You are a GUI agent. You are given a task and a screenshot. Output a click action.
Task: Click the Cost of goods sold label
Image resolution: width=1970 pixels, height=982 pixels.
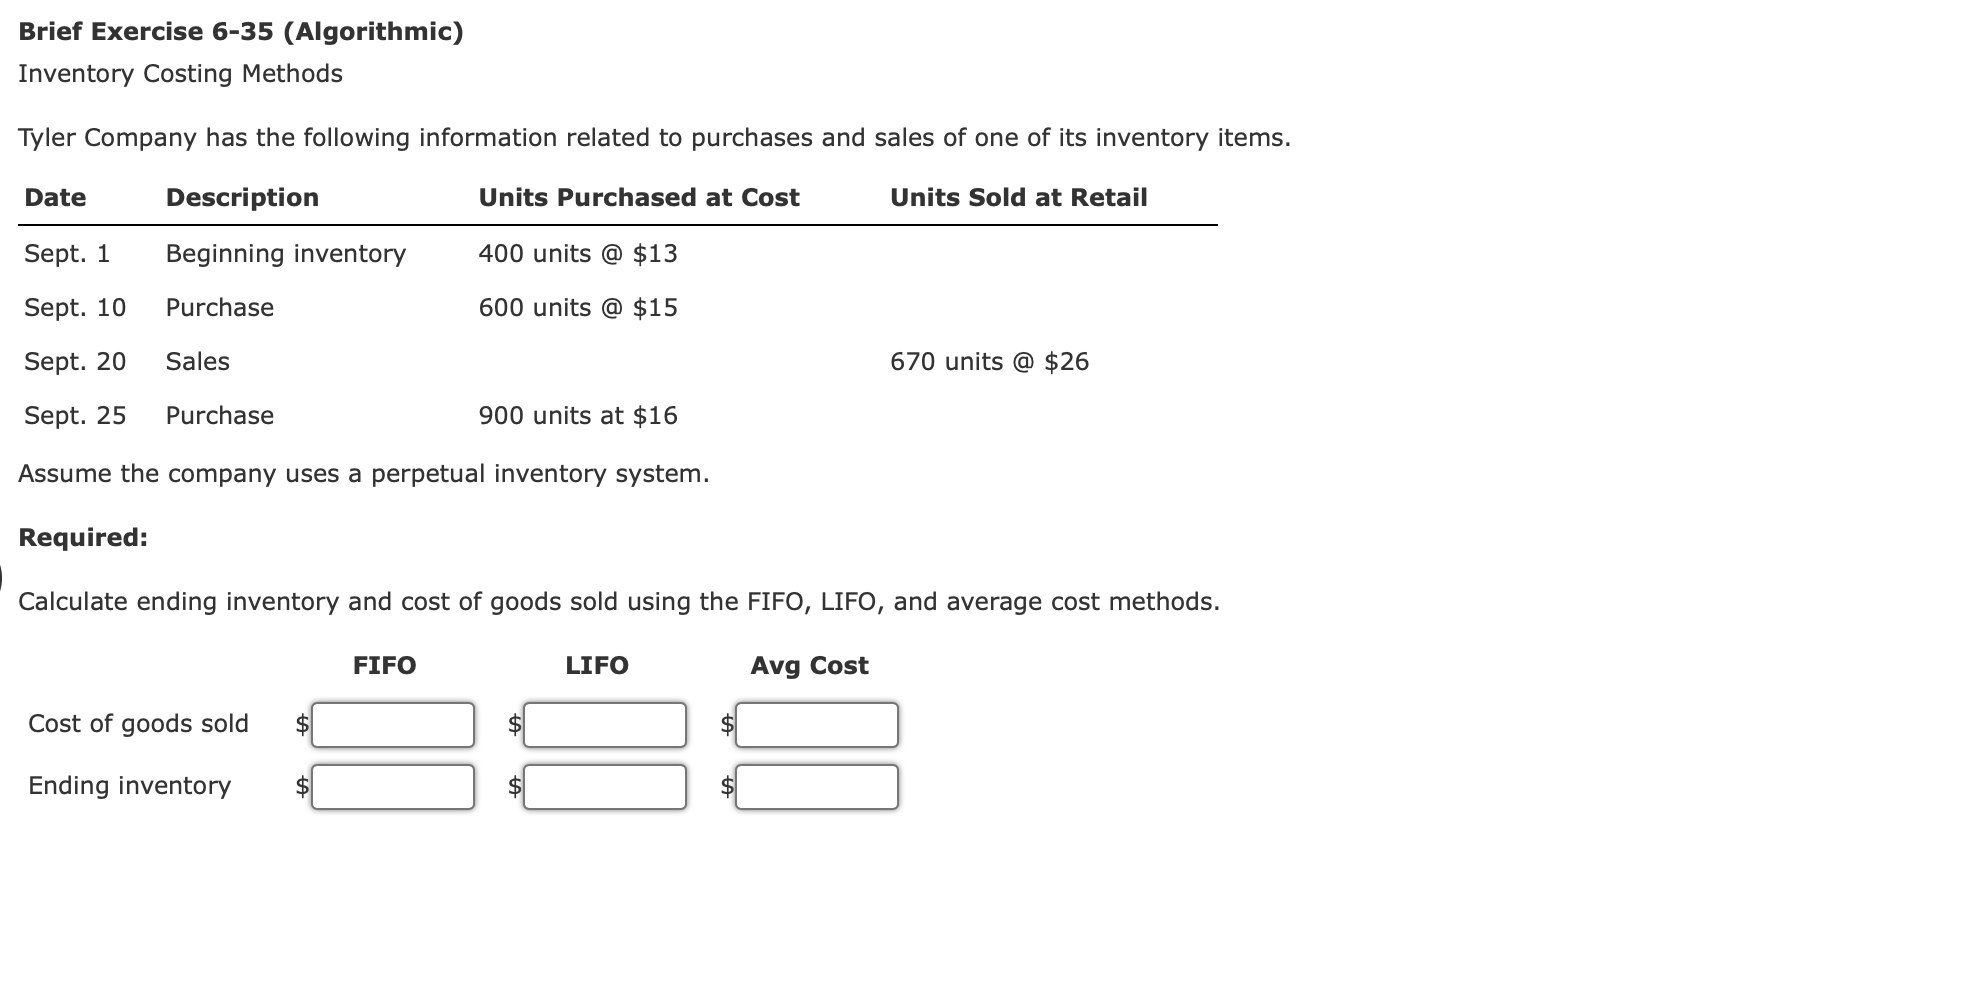139,724
